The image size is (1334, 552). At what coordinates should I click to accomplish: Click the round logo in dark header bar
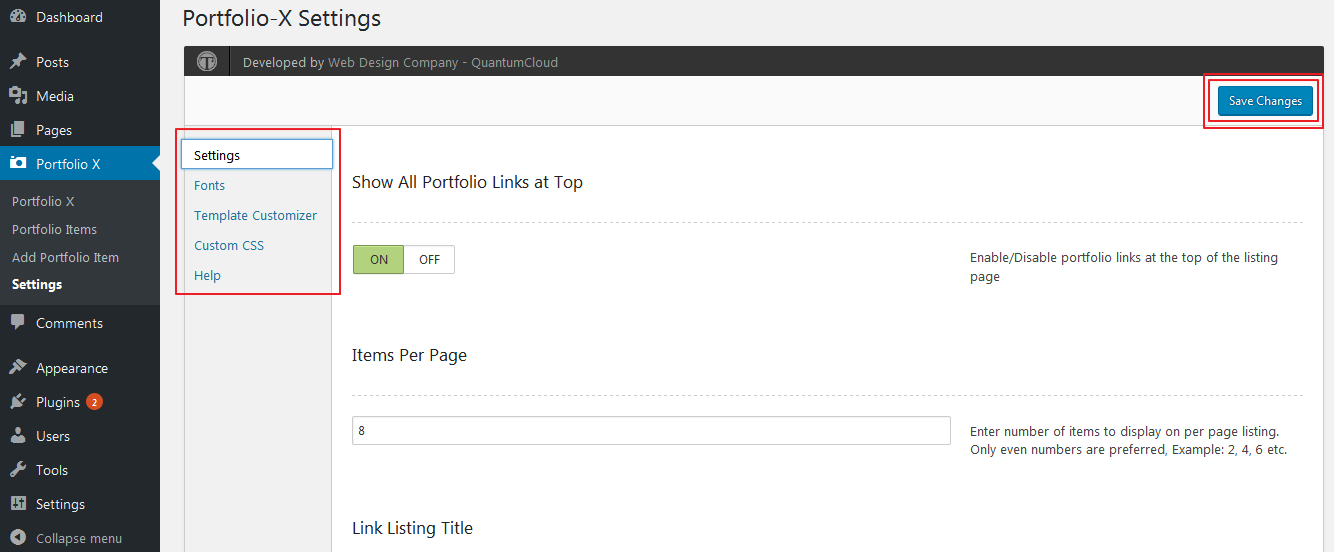(207, 61)
